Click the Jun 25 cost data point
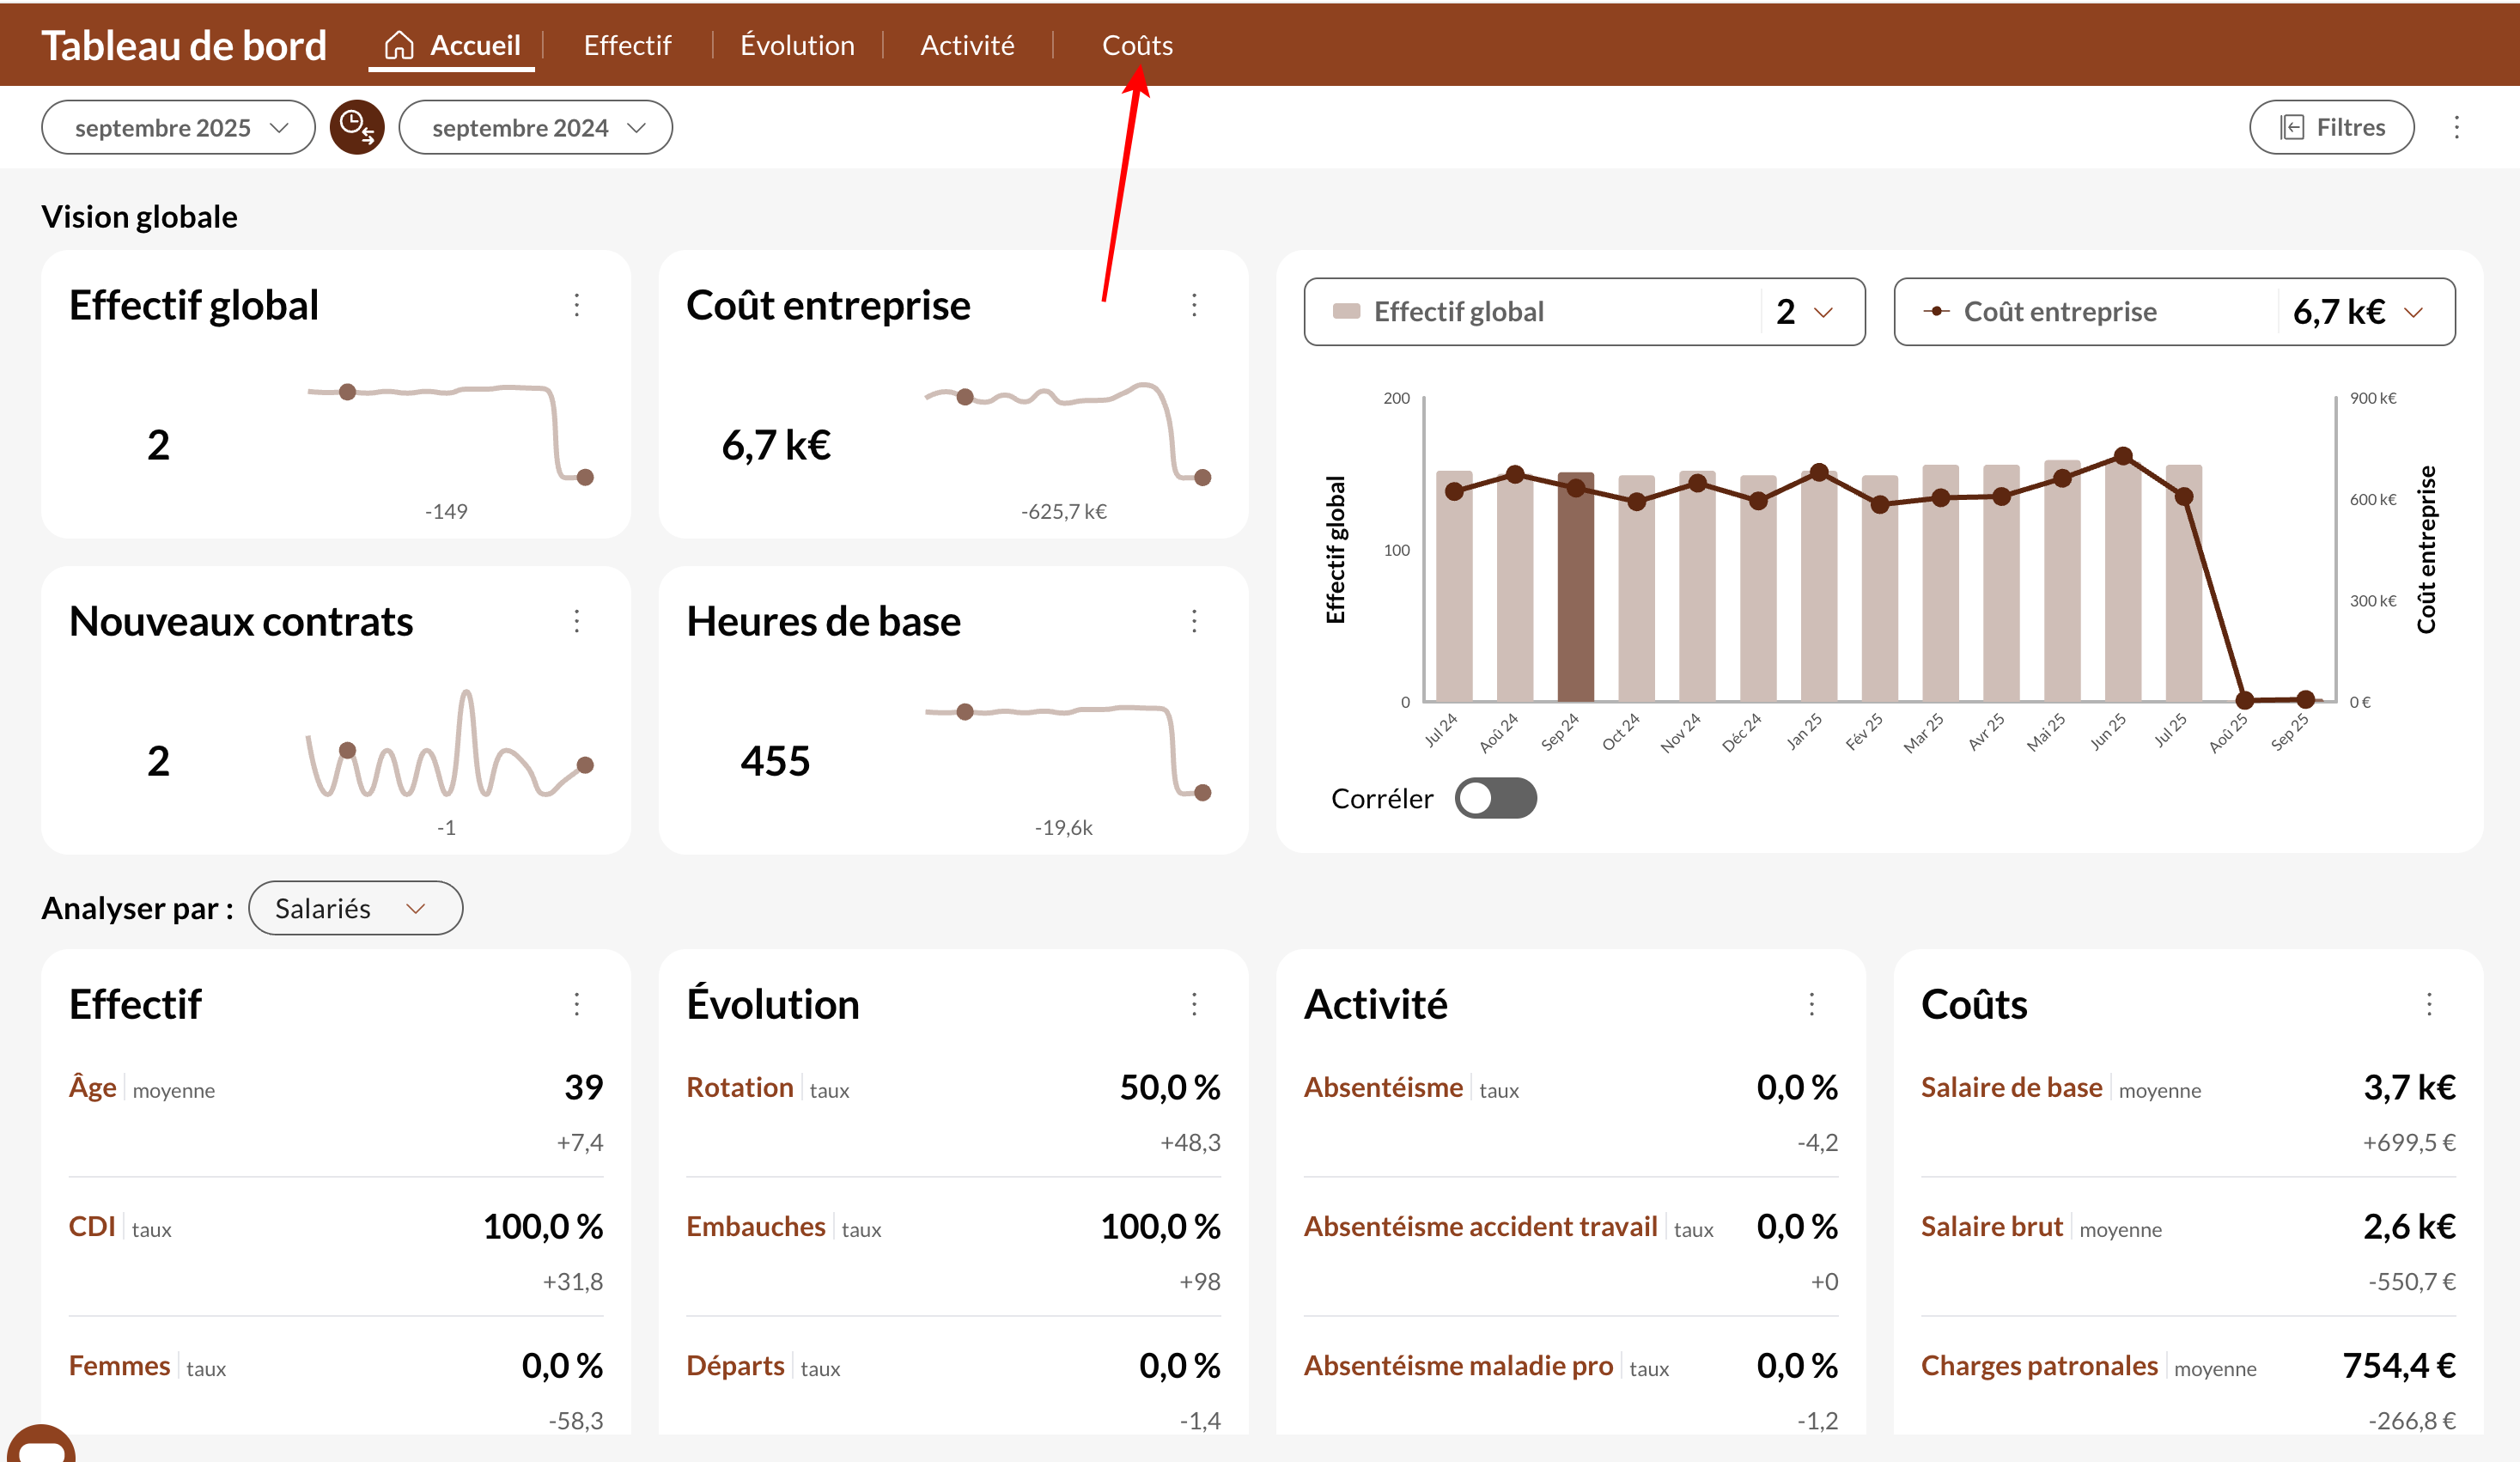The width and height of the screenshot is (2520, 1462). point(2123,456)
